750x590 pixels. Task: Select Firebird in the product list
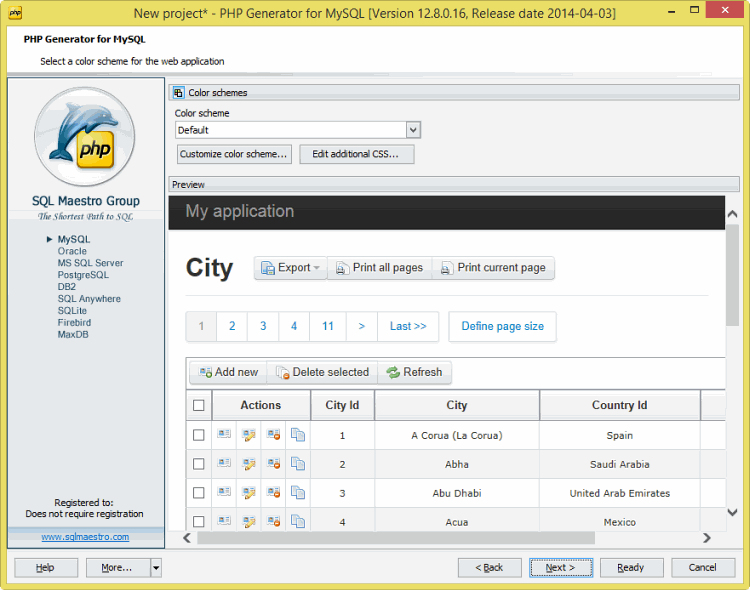74,323
